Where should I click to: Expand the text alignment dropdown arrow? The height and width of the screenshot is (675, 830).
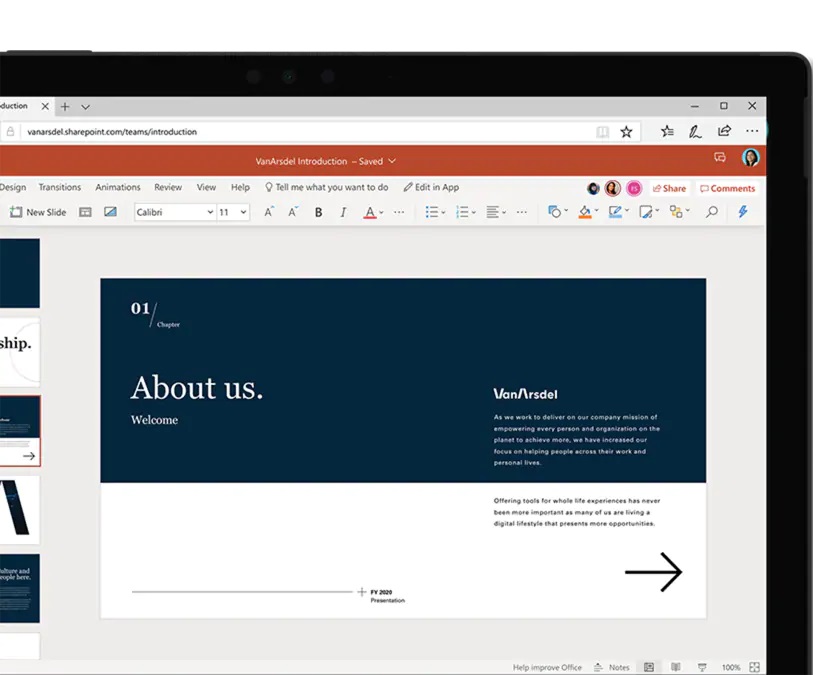(x=504, y=213)
